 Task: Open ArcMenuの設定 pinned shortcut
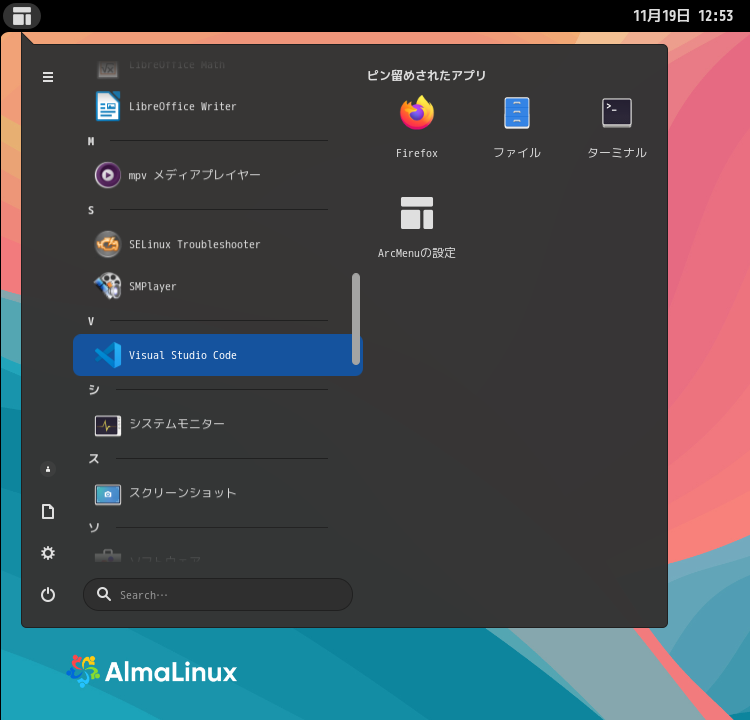(x=417, y=227)
